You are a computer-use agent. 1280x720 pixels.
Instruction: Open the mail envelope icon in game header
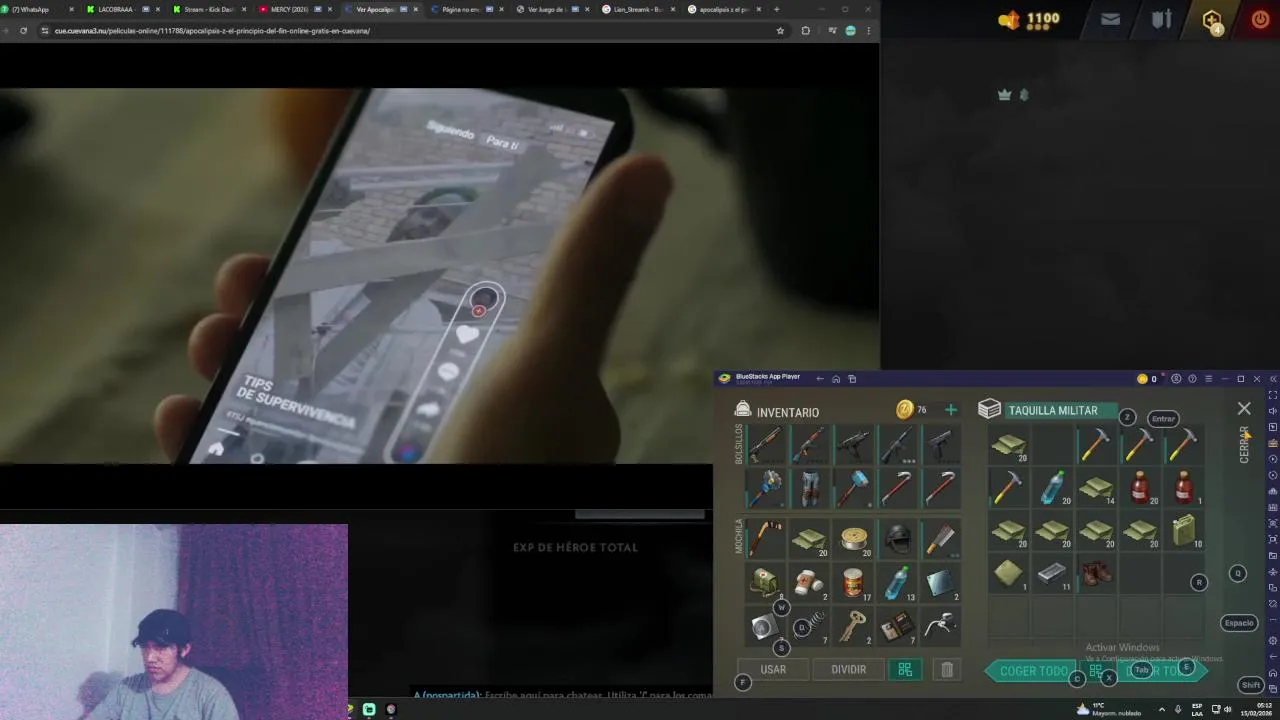(x=1110, y=19)
